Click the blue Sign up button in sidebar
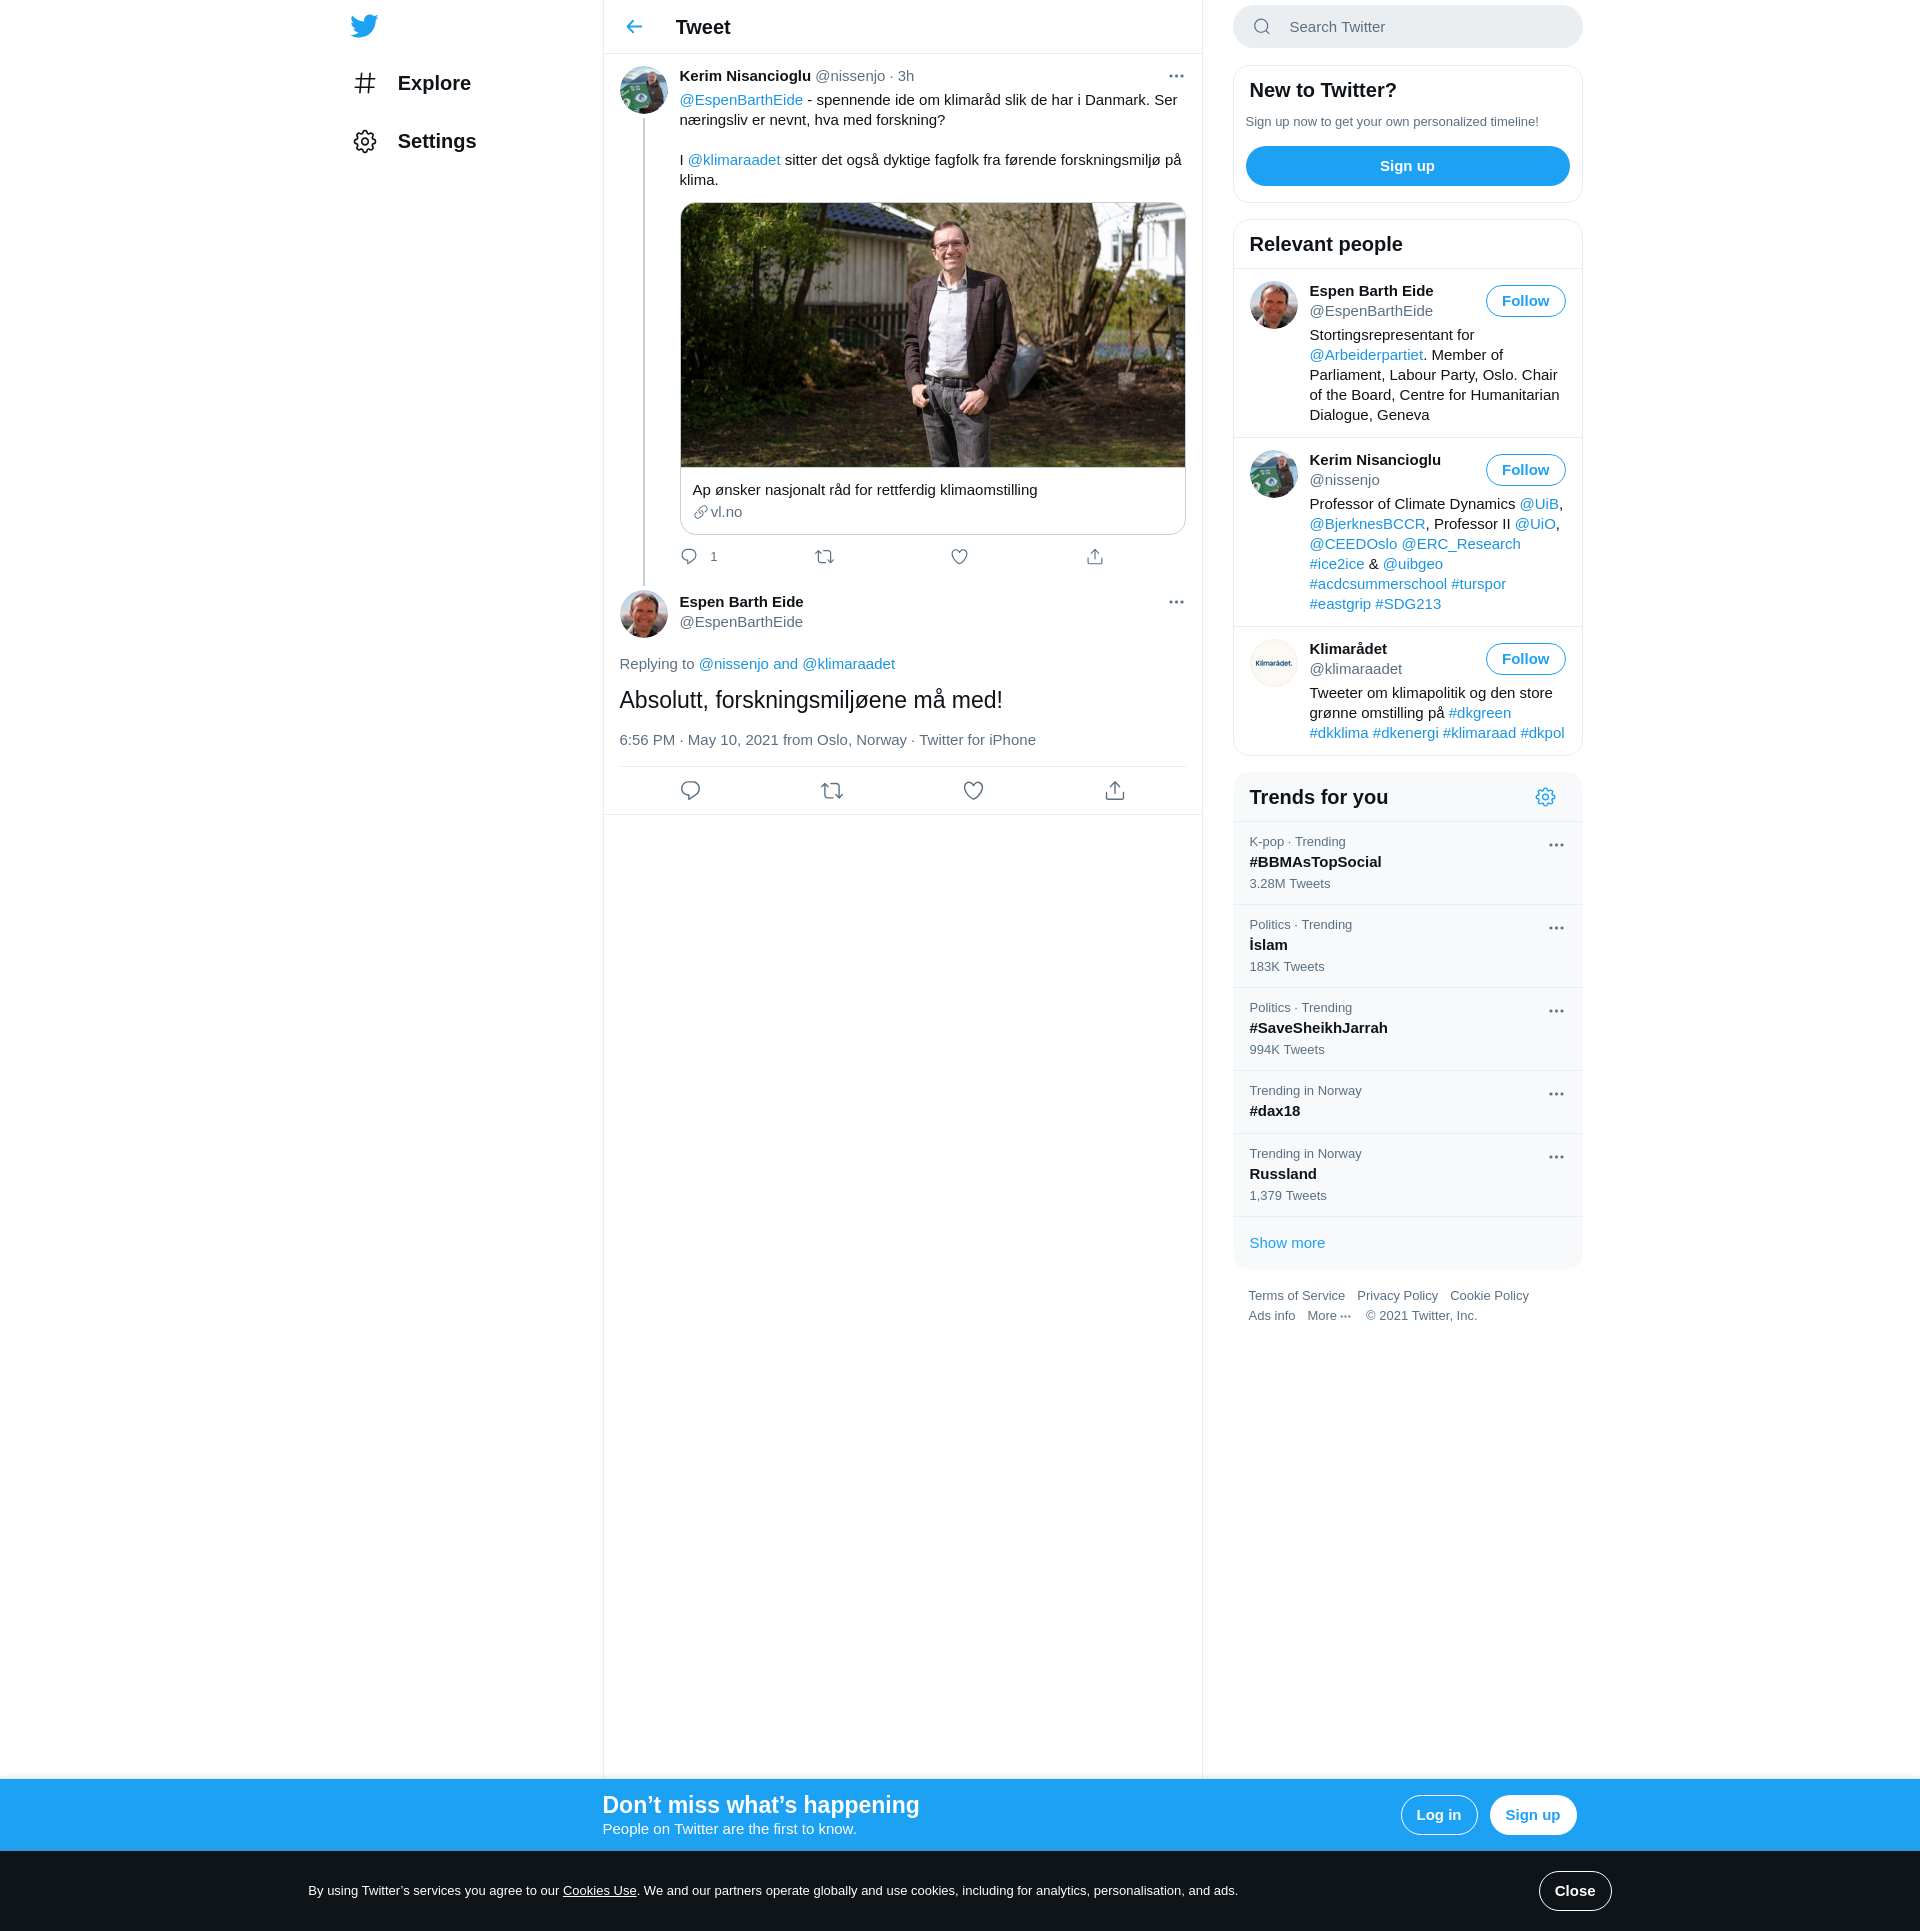 pos(1407,166)
